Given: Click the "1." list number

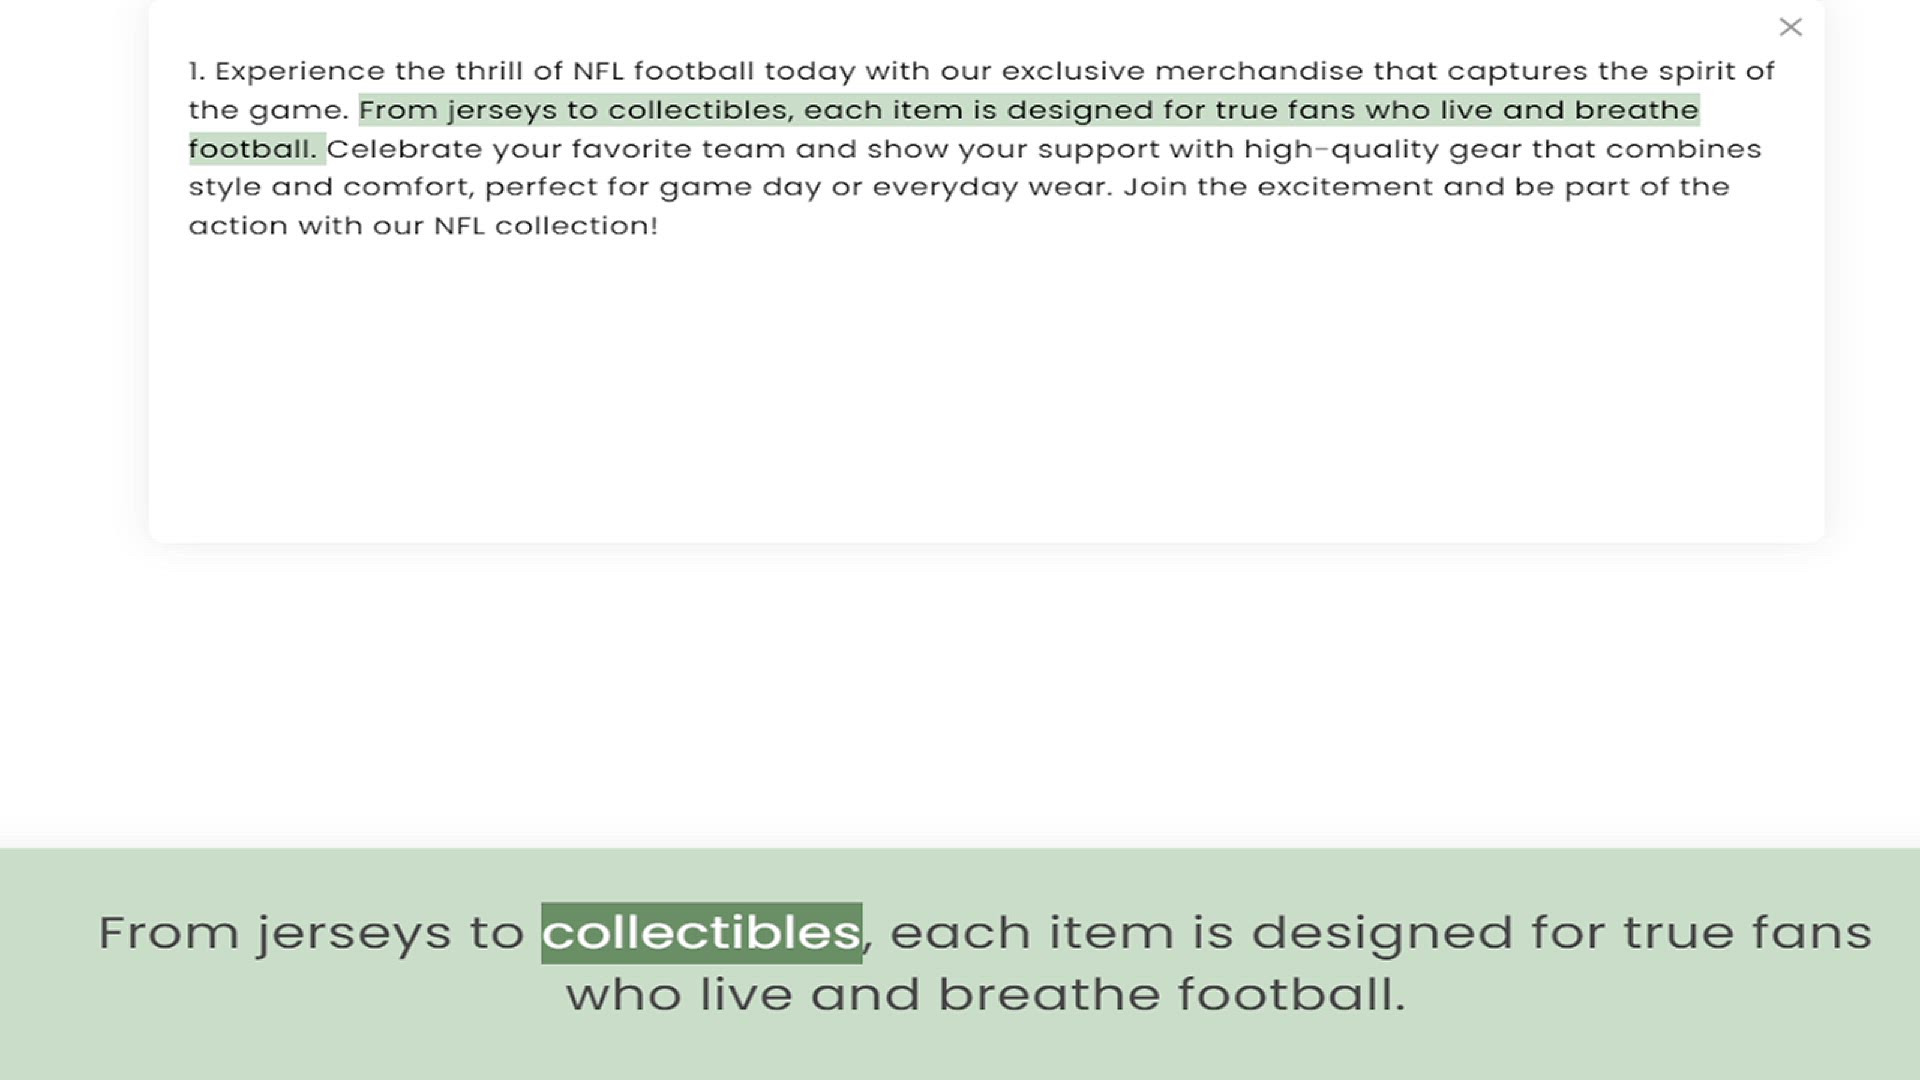Looking at the screenshot, I should (x=196, y=71).
